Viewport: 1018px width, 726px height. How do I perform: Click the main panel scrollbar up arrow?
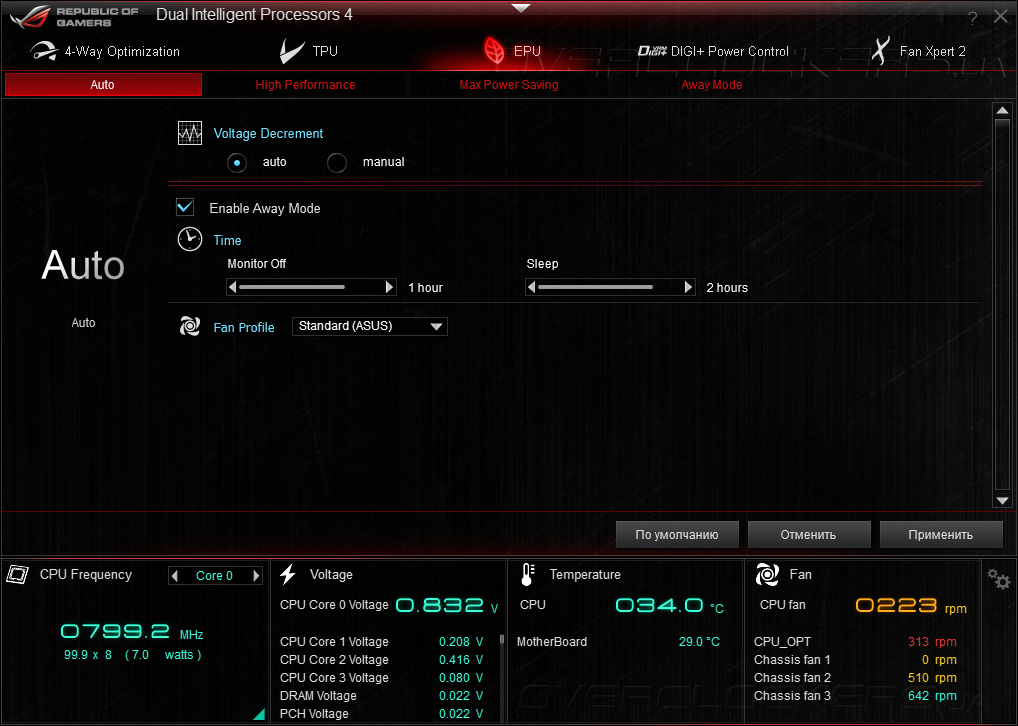click(x=1002, y=110)
